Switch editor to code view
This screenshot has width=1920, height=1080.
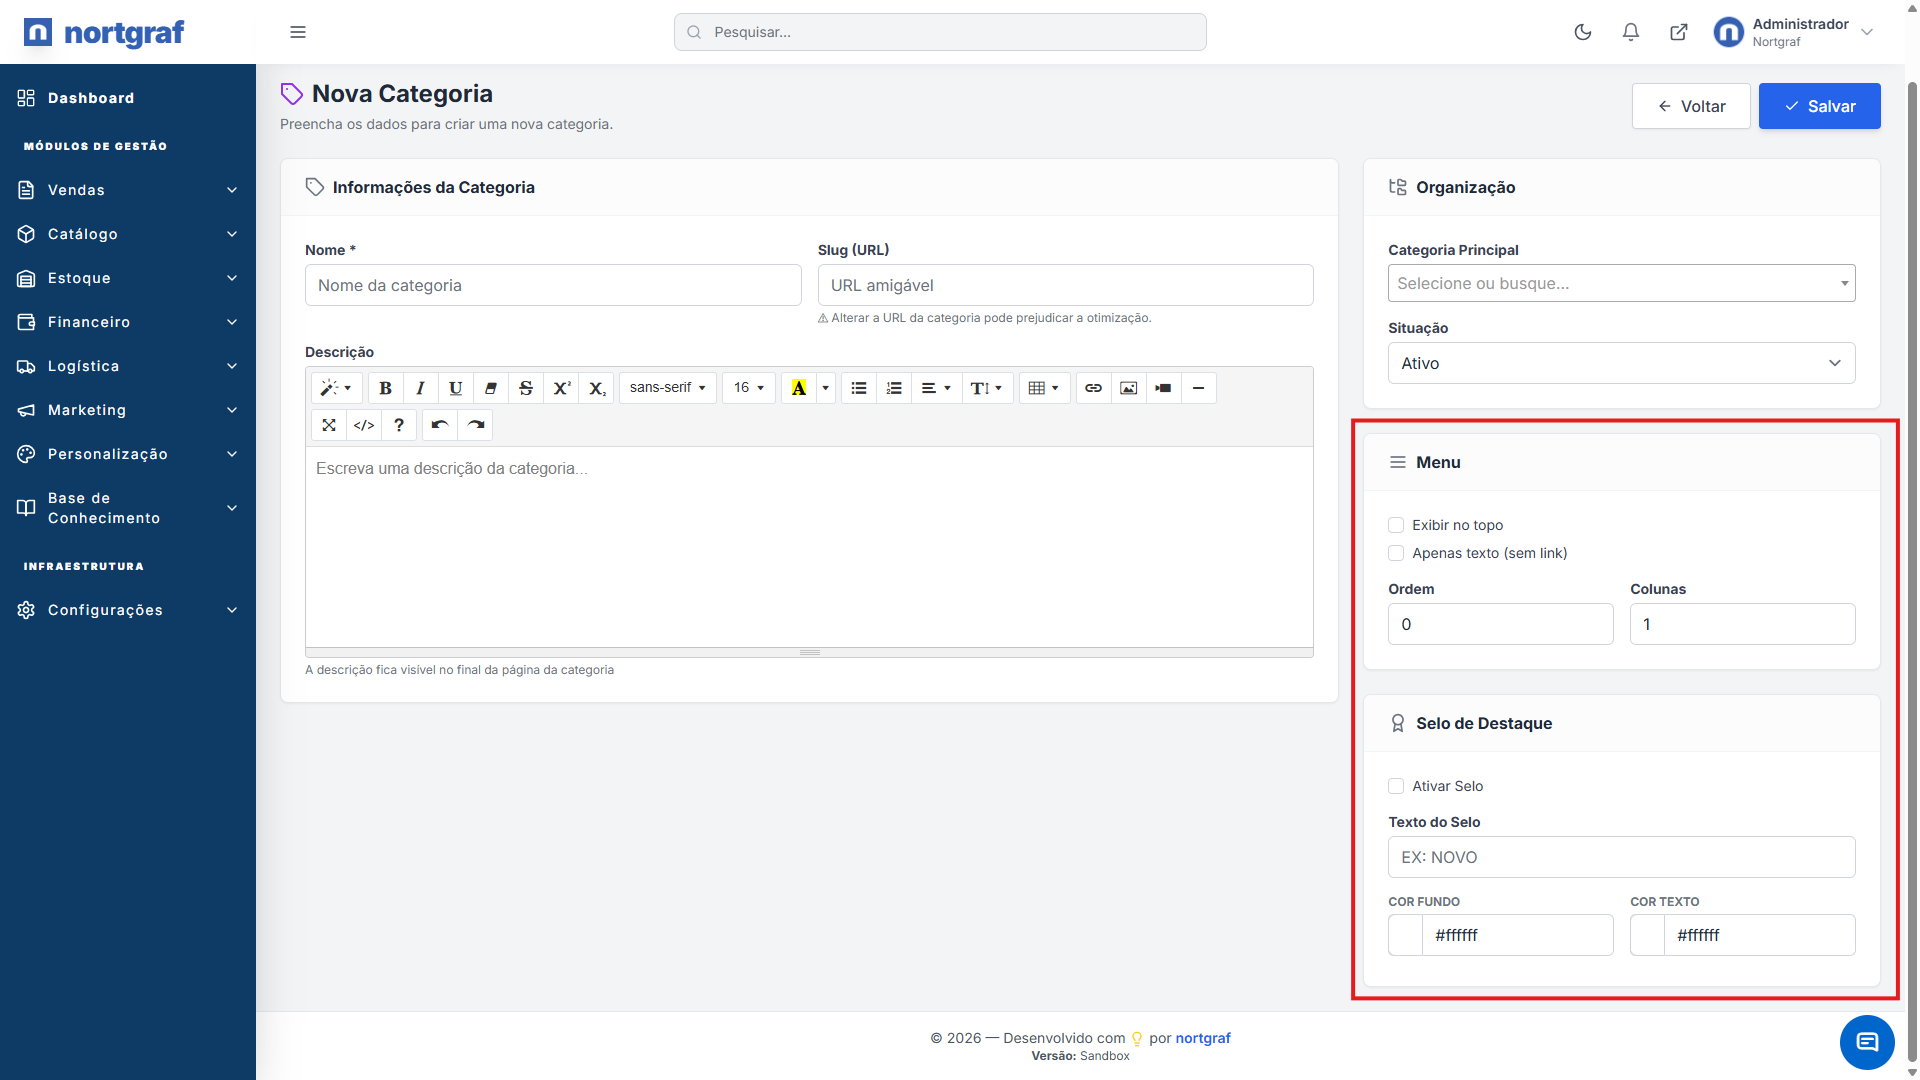(x=364, y=425)
